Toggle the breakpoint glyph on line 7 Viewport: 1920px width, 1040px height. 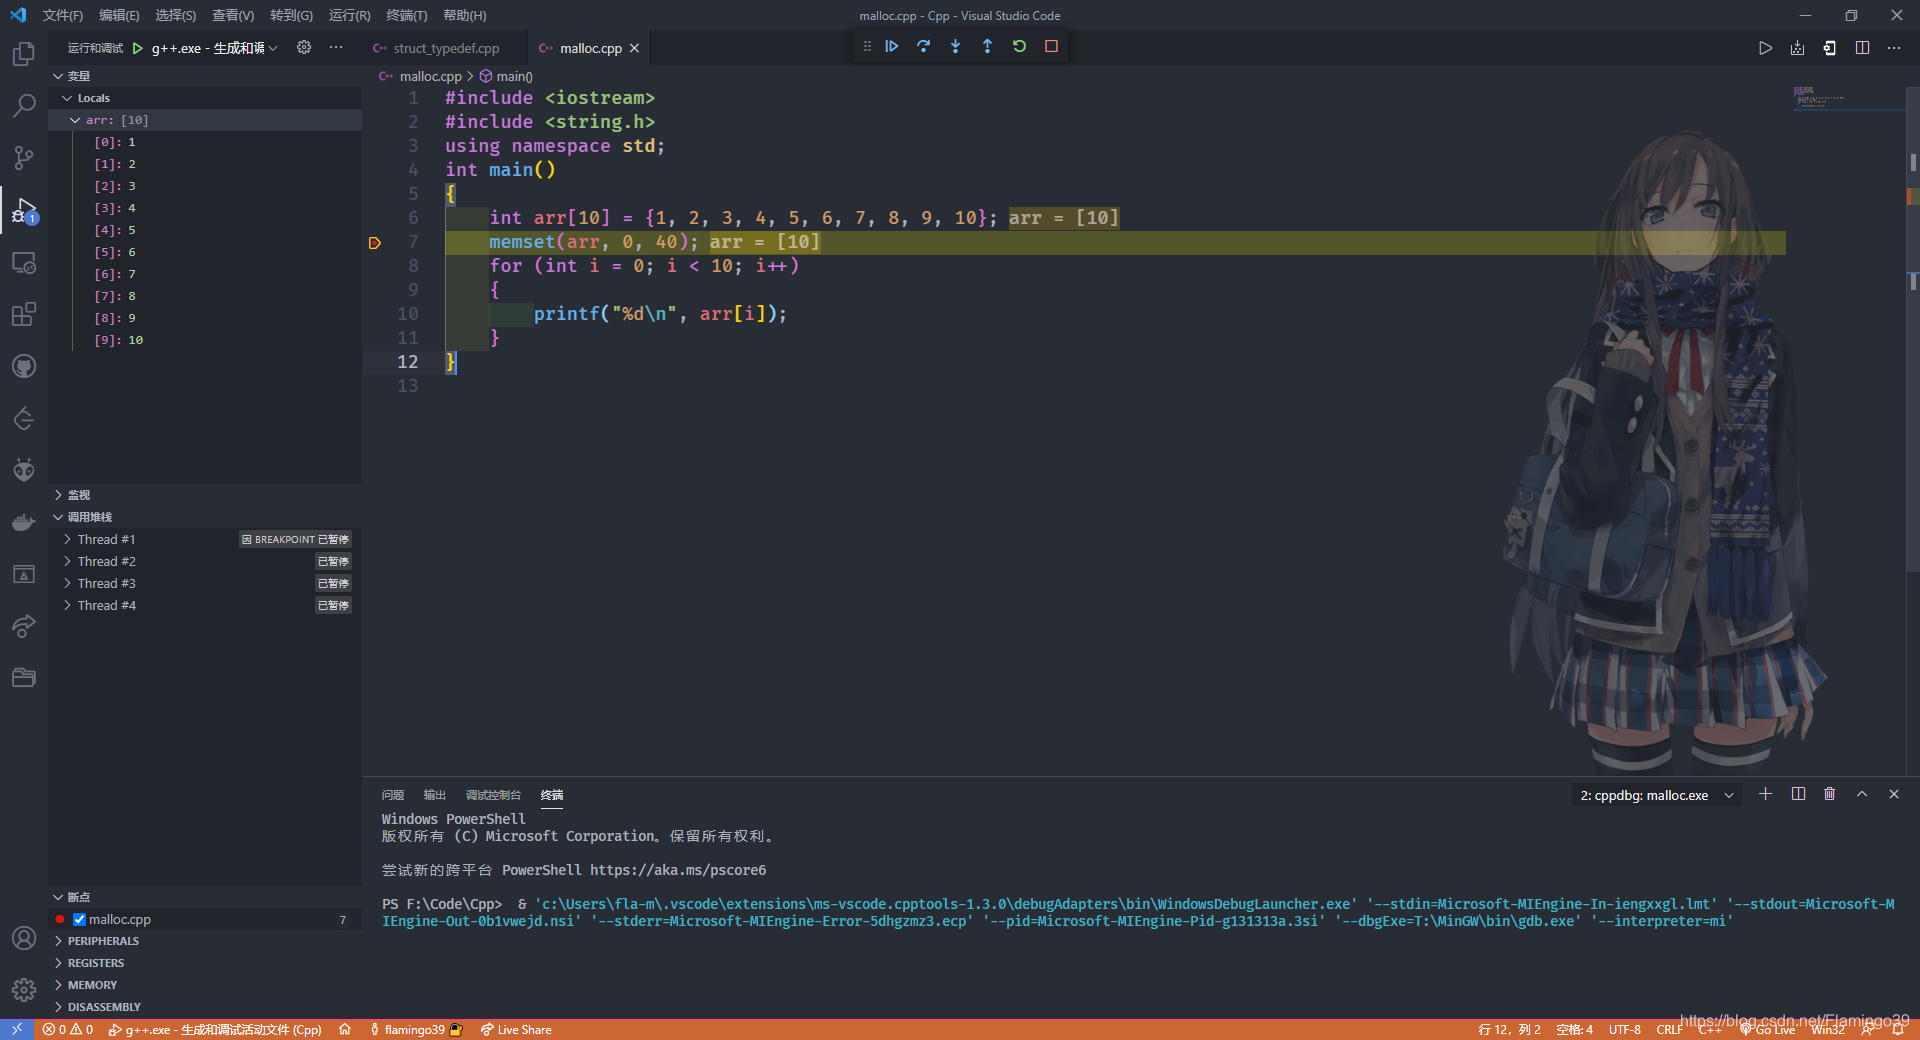tap(375, 243)
